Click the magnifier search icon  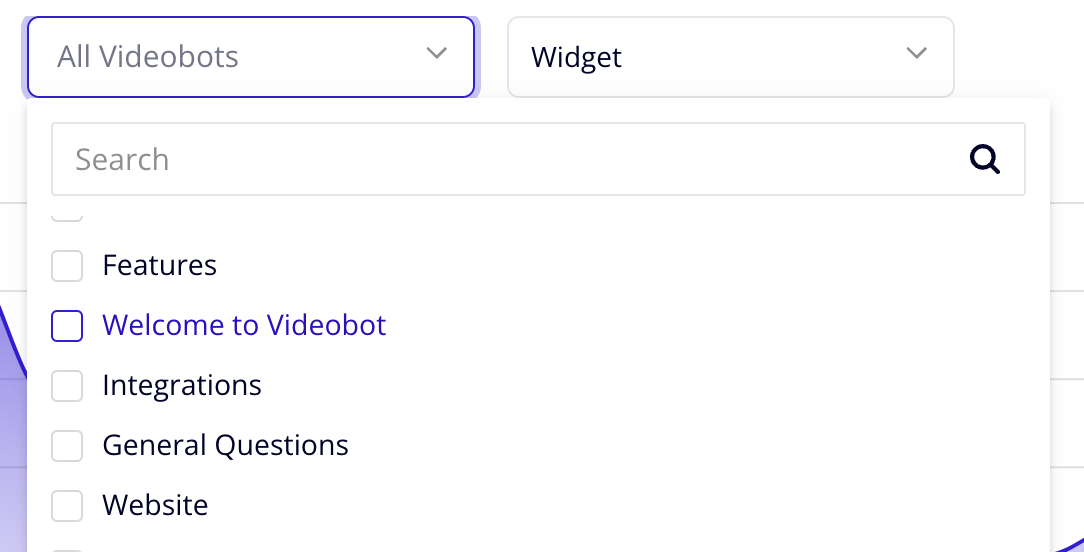coord(985,159)
